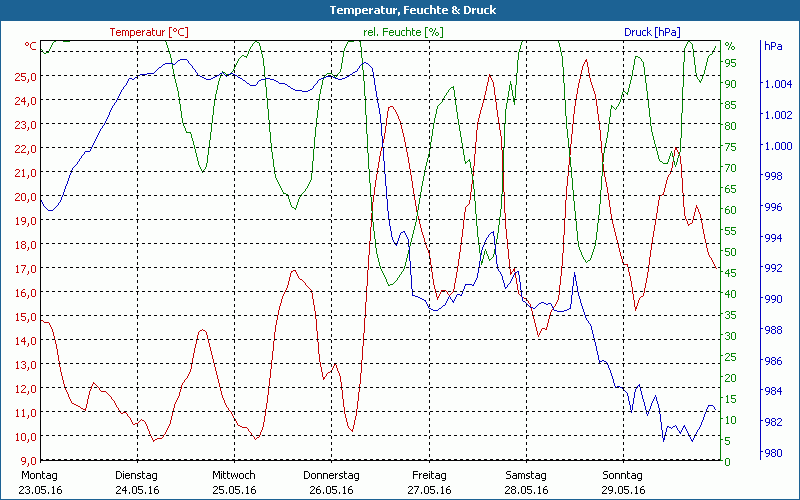Viewport: 800px width, 500px height.
Task: Click the 25,0 temperature axis tick
Action: coord(24,77)
